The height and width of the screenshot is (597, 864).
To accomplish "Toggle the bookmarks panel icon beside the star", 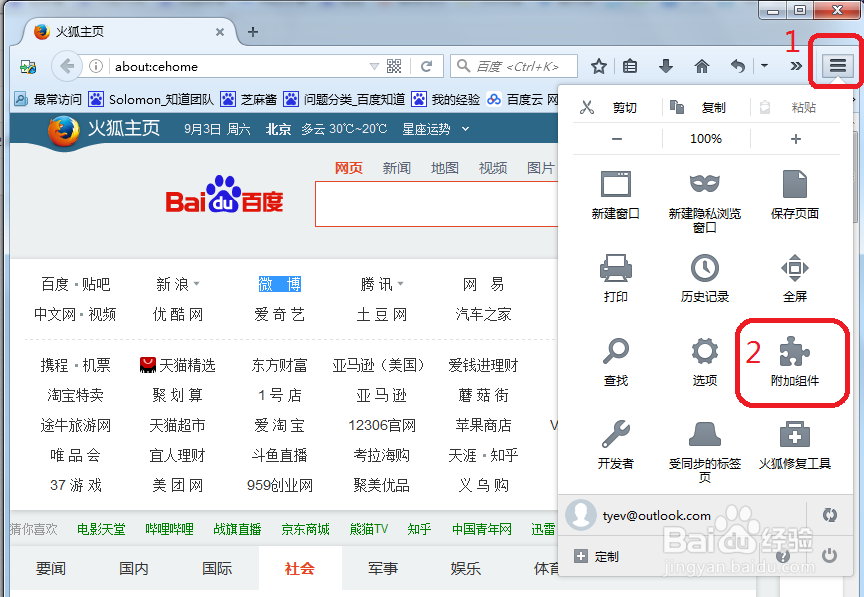I will point(630,66).
